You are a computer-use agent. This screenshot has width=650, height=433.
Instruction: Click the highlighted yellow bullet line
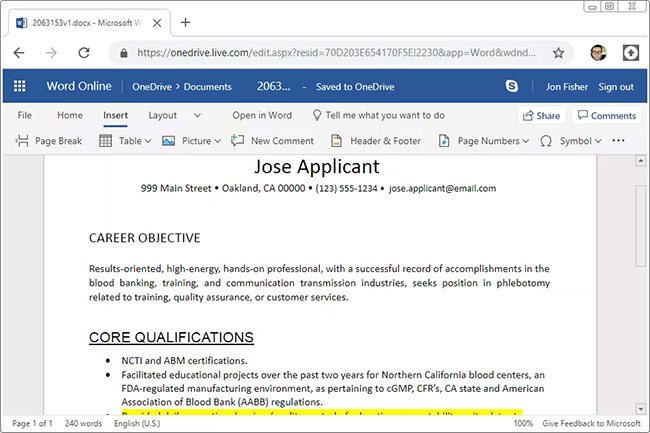pos(322,413)
